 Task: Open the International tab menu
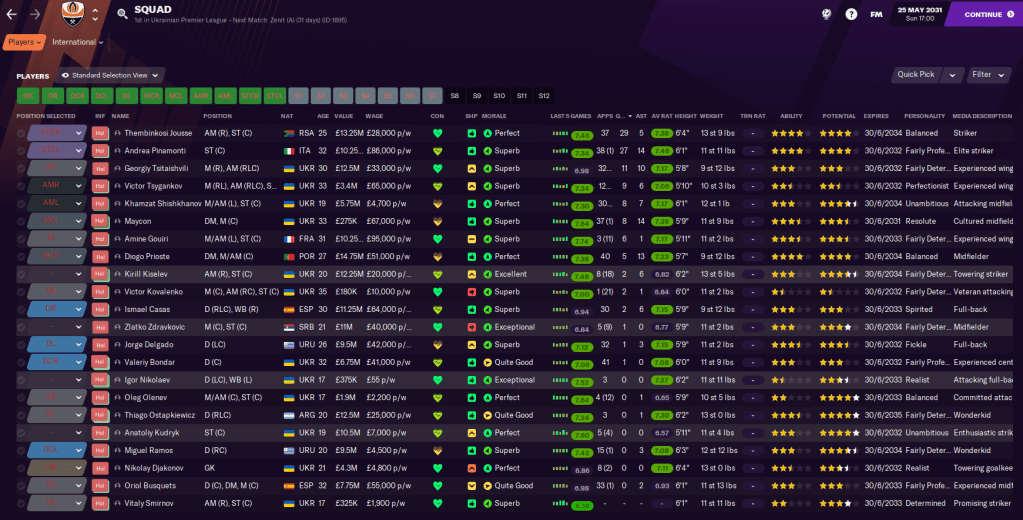[x=77, y=42]
